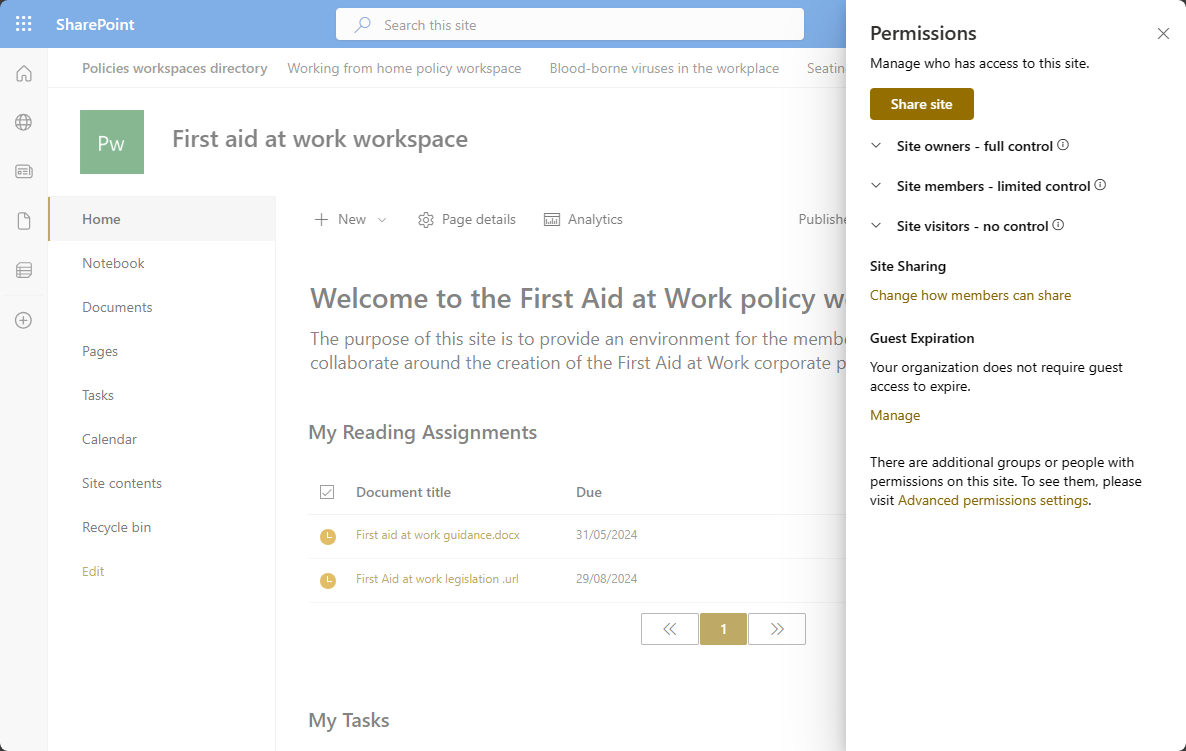Select the Home icon in the left rail
This screenshot has height=751, width=1186.
point(22,72)
